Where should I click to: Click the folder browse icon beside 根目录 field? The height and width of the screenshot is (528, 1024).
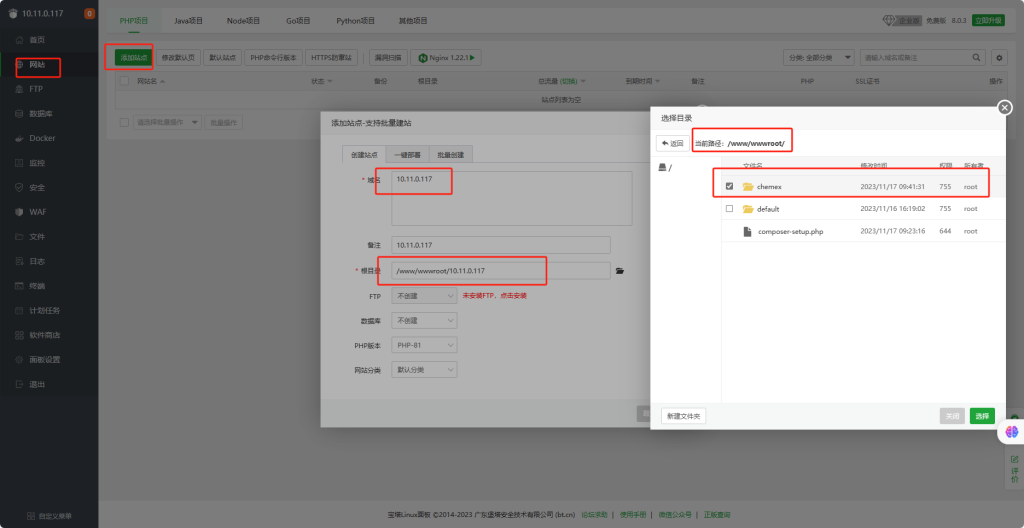[x=620, y=271]
